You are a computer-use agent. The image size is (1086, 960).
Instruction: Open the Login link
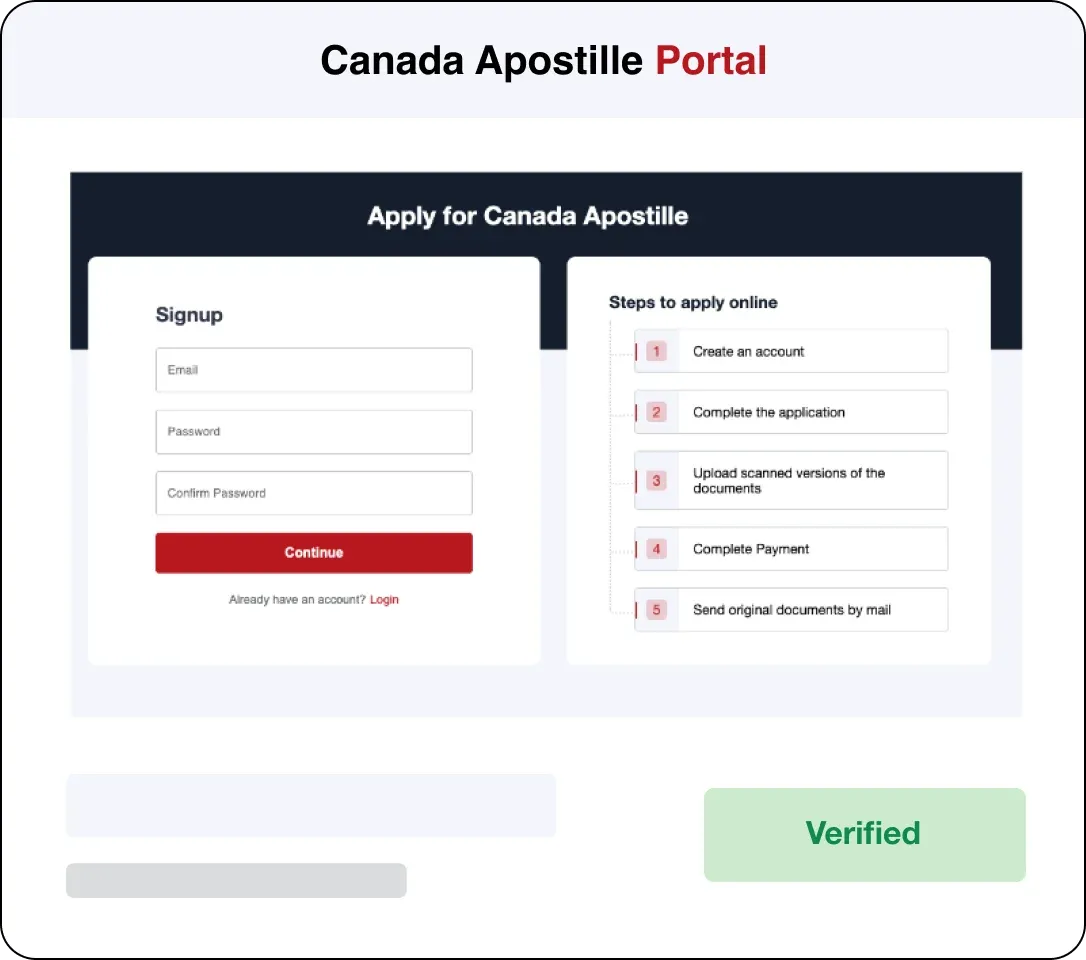coord(385,599)
